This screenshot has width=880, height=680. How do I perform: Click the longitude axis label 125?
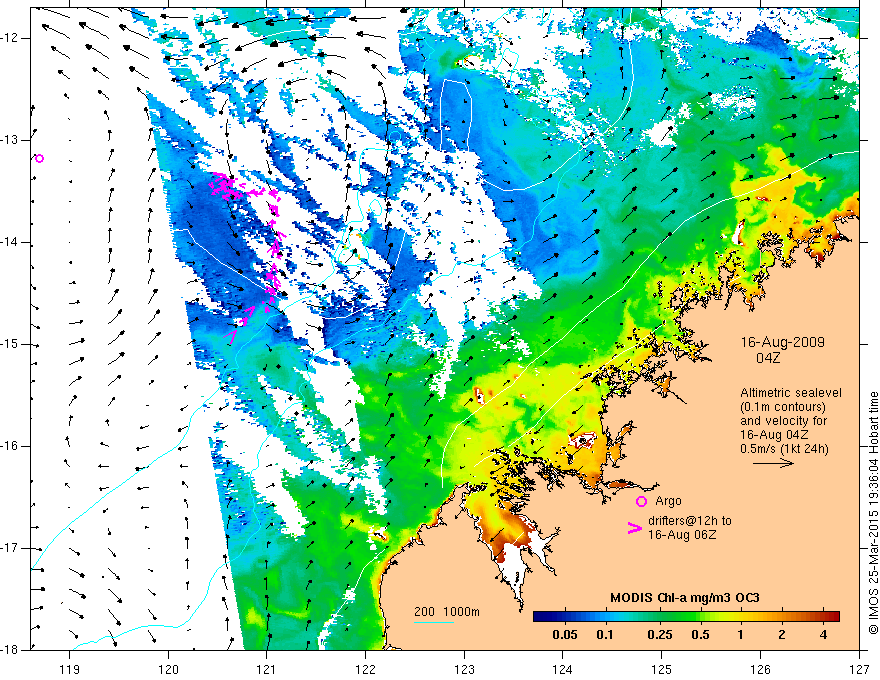[x=662, y=669]
